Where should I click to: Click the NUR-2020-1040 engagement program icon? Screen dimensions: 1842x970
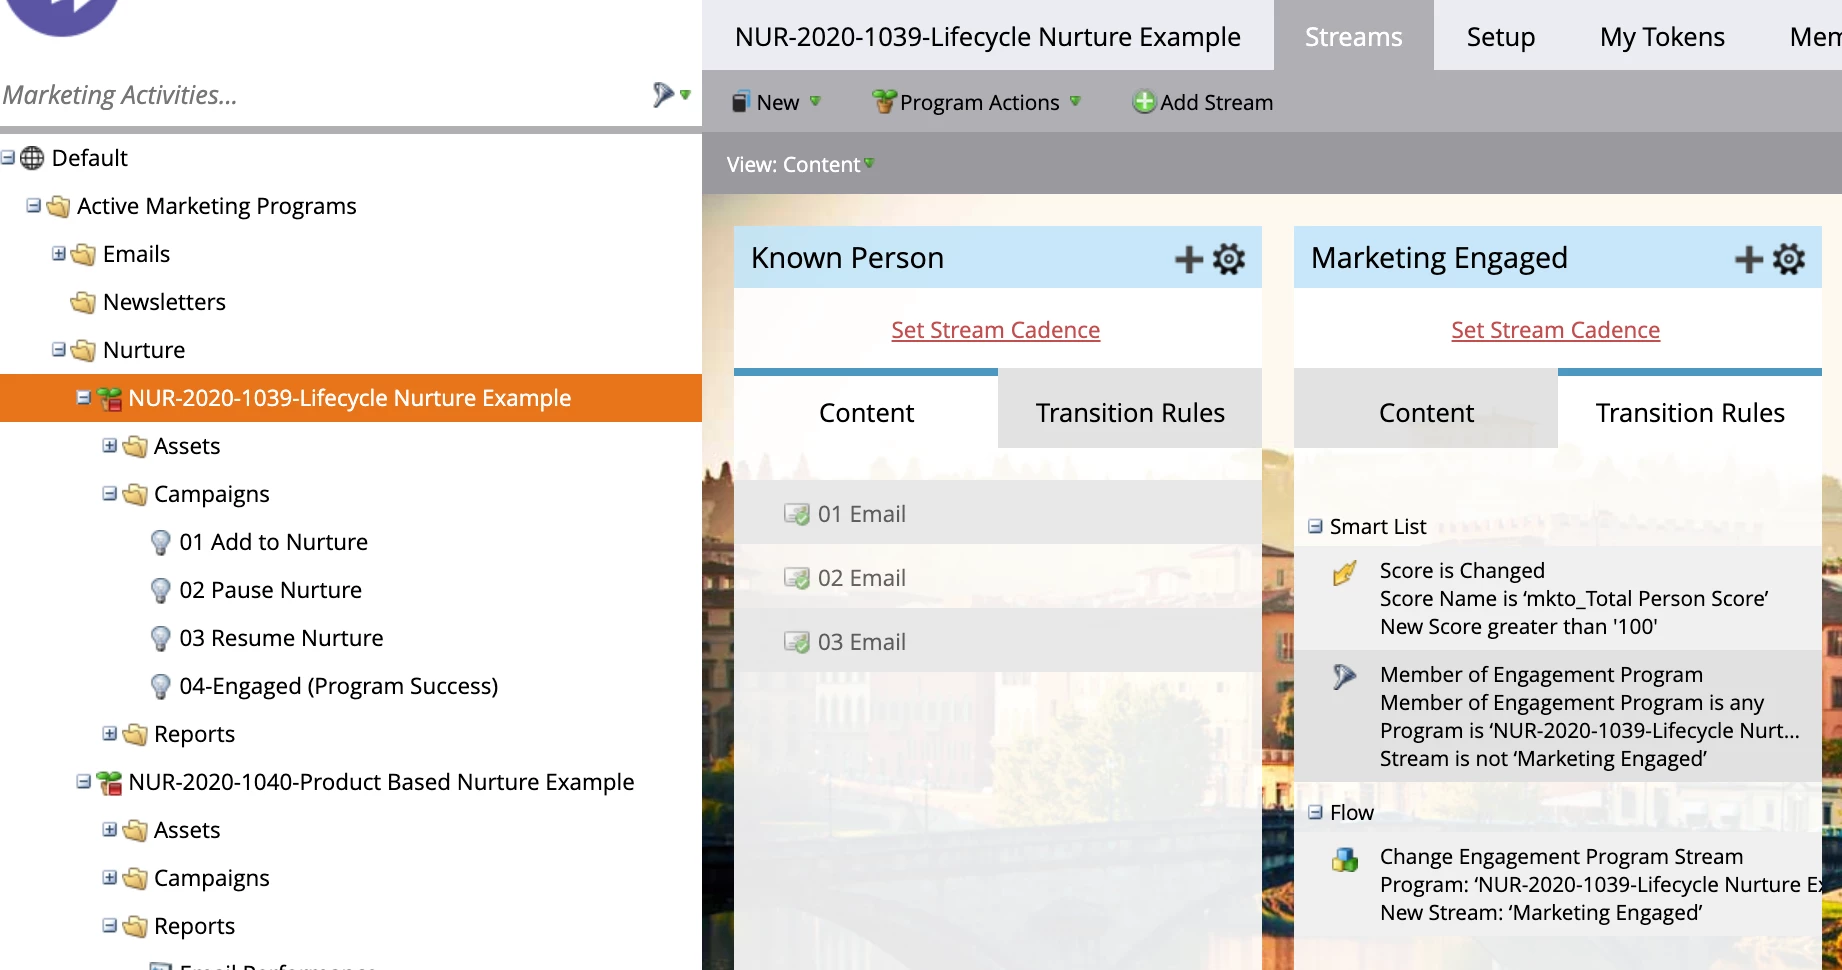(x=110, y=783)
